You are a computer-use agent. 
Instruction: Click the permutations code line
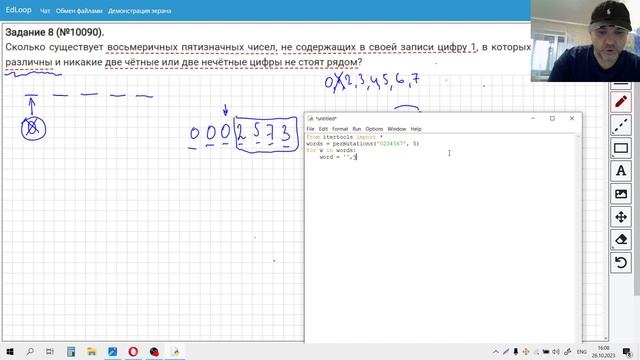362,144
